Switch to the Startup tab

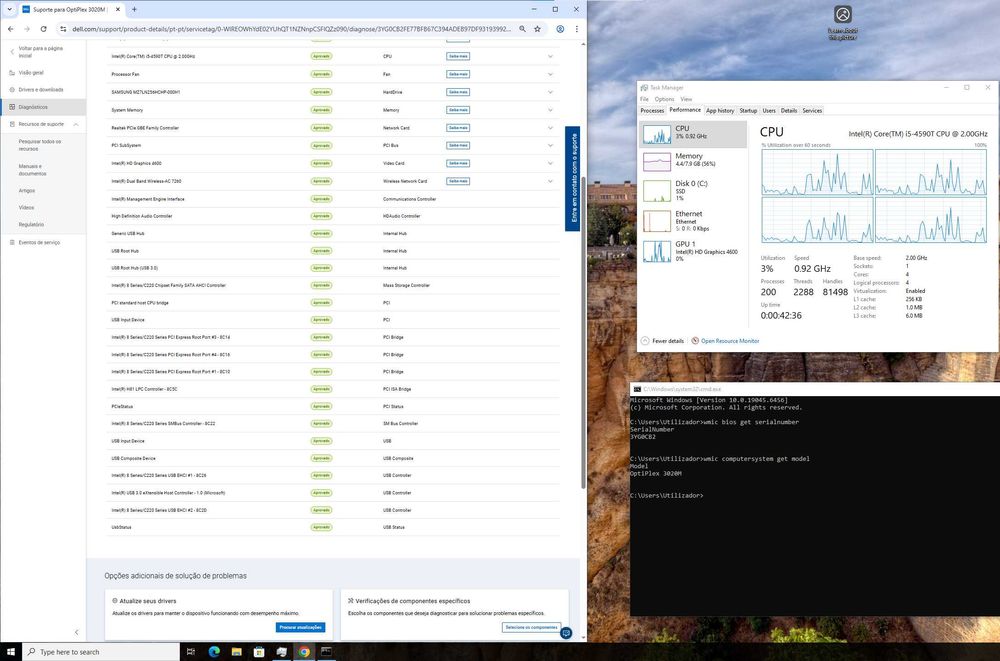748,110
